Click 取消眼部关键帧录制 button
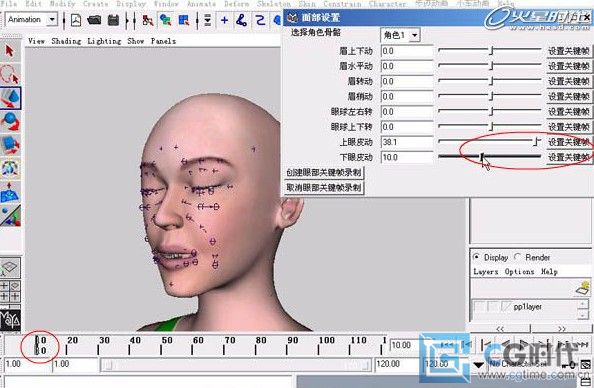The image size is (594, 388). (324, 188)
